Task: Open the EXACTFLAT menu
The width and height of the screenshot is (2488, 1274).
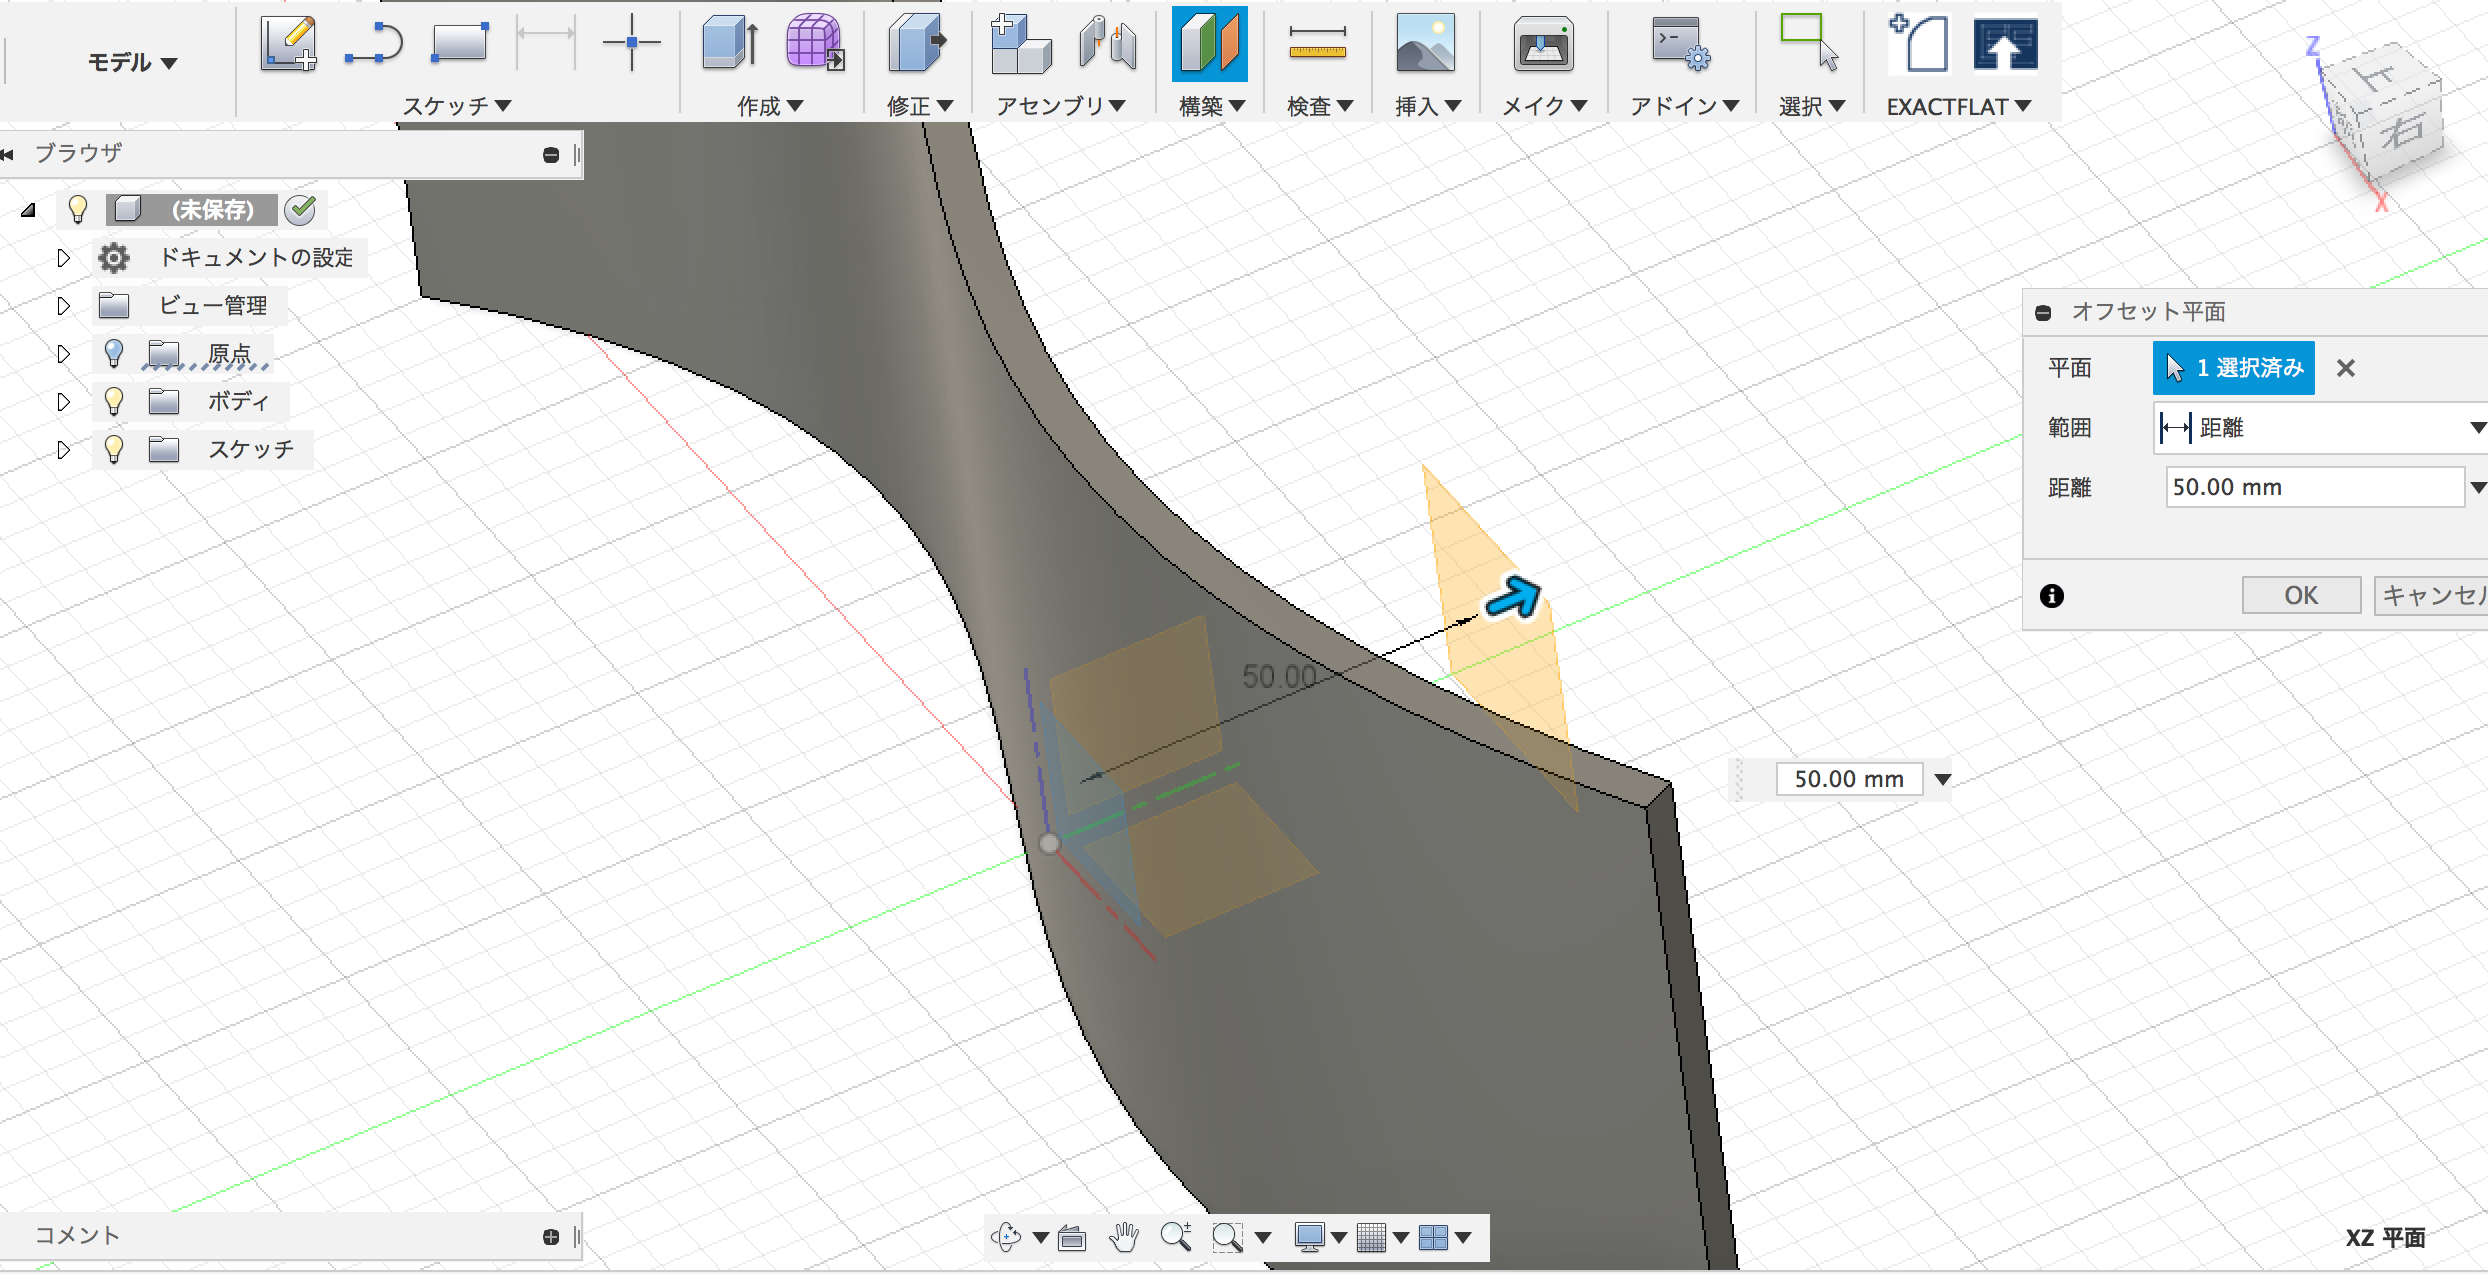Action: coord(1957,106)
